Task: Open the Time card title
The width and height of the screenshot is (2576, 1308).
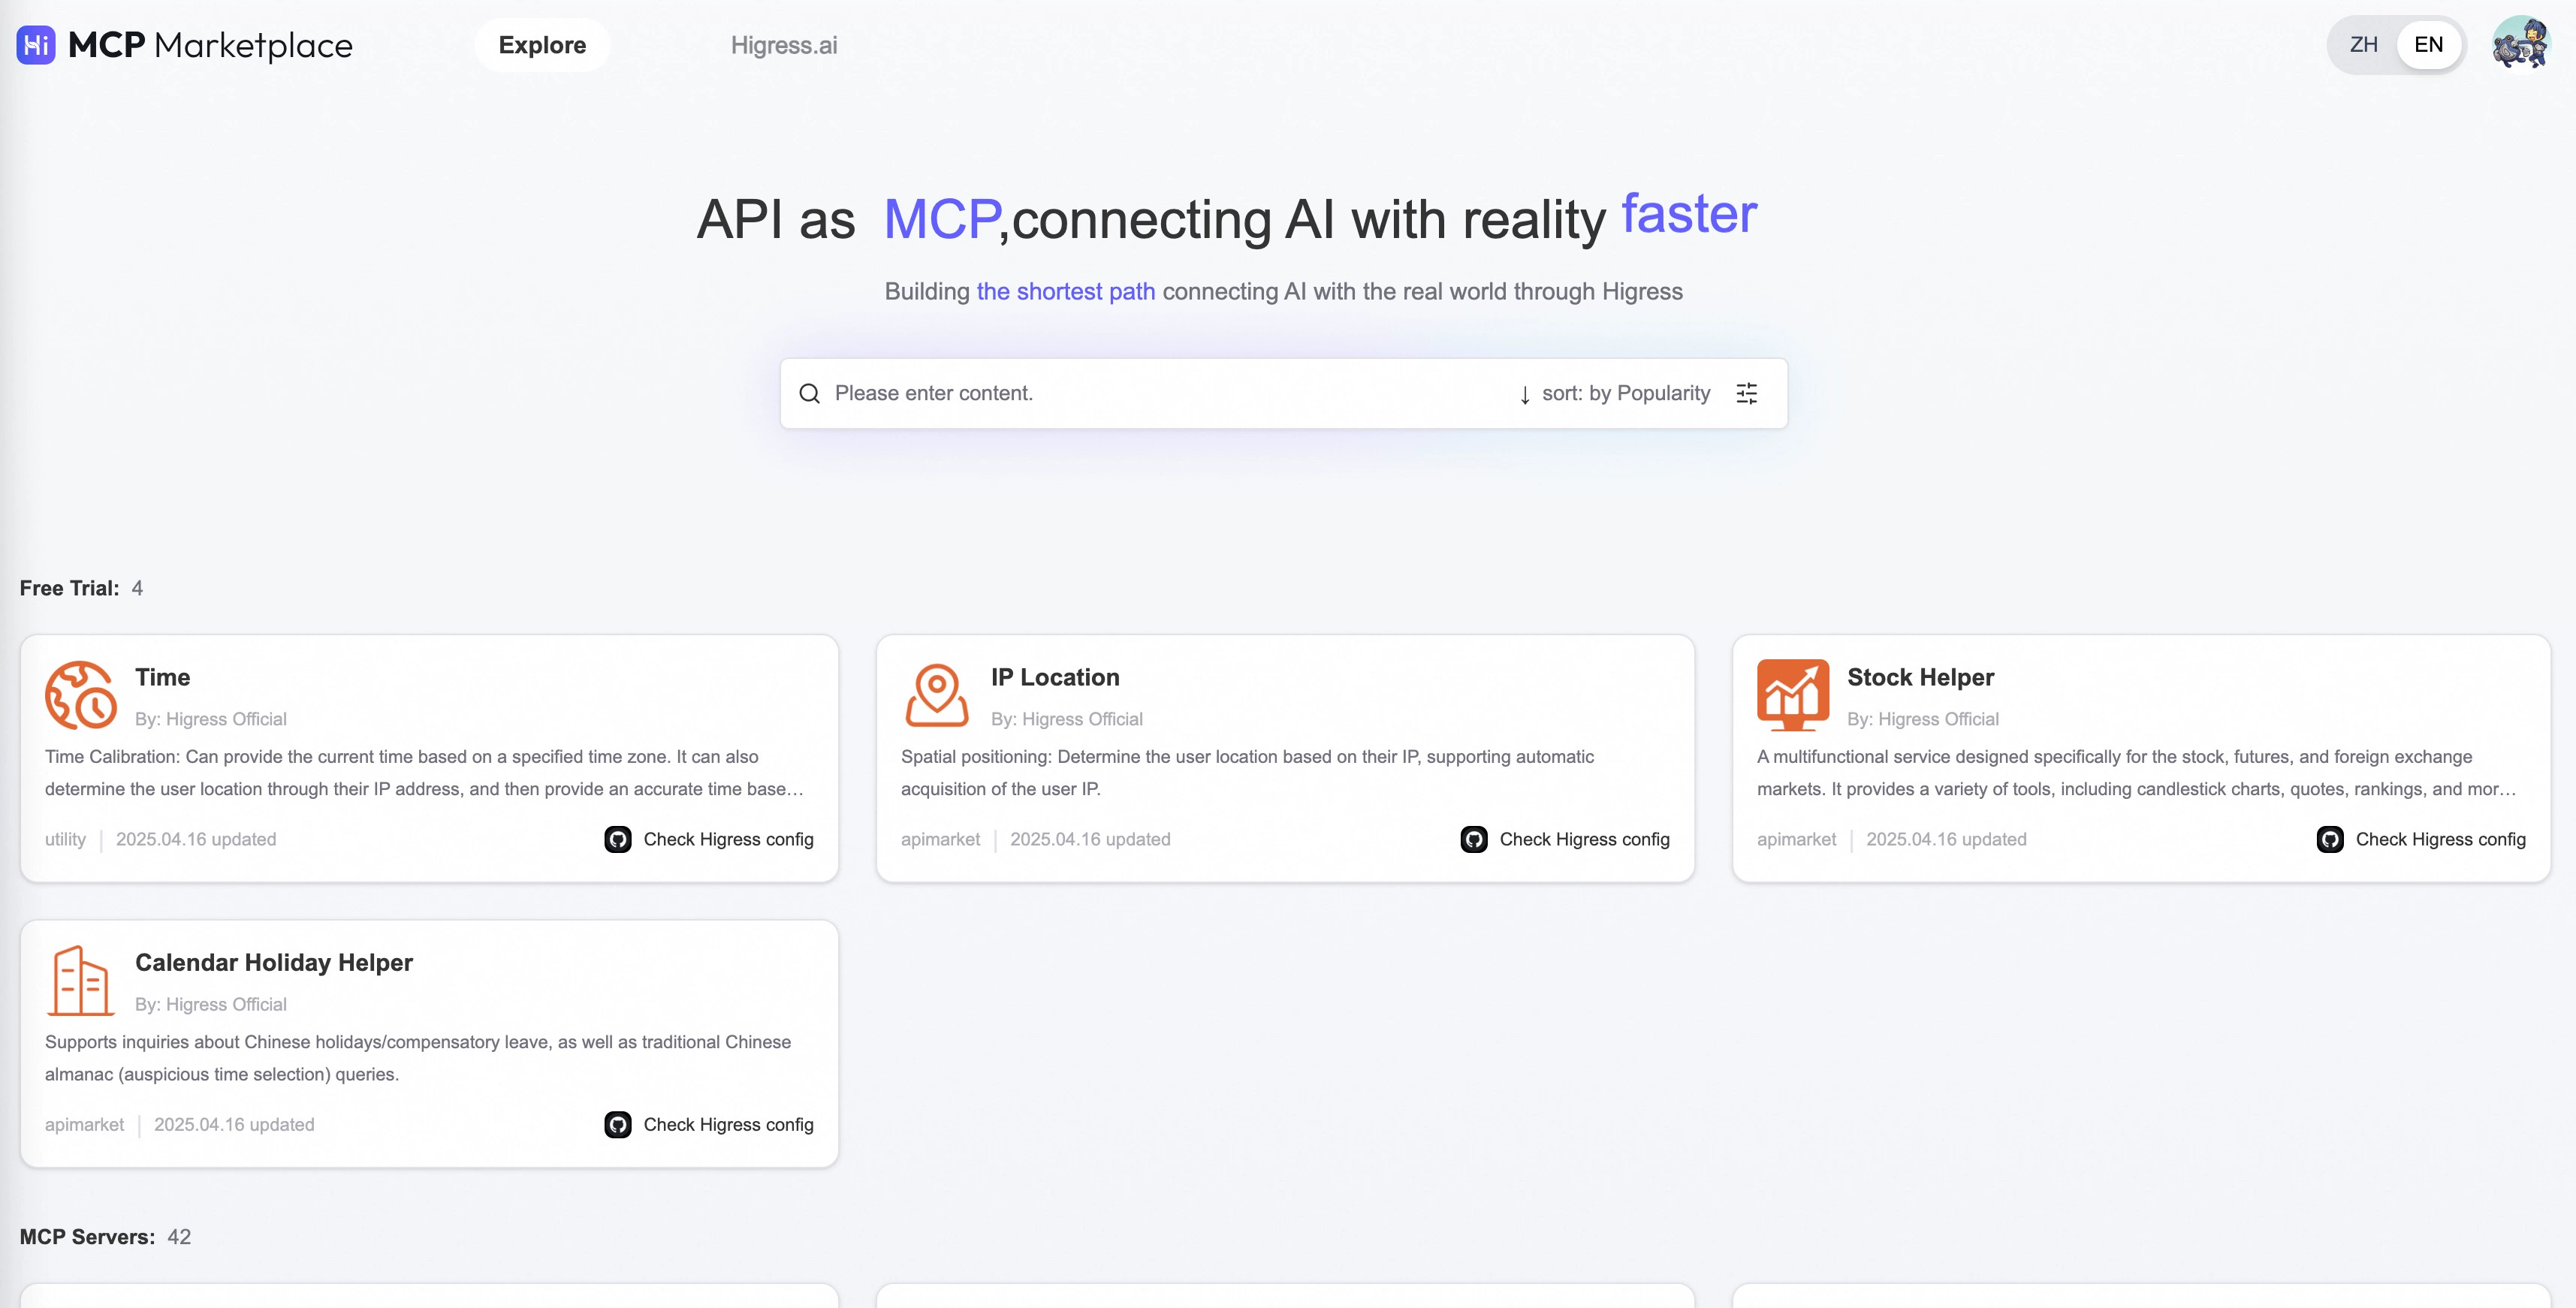Action: tap(162, 678)
